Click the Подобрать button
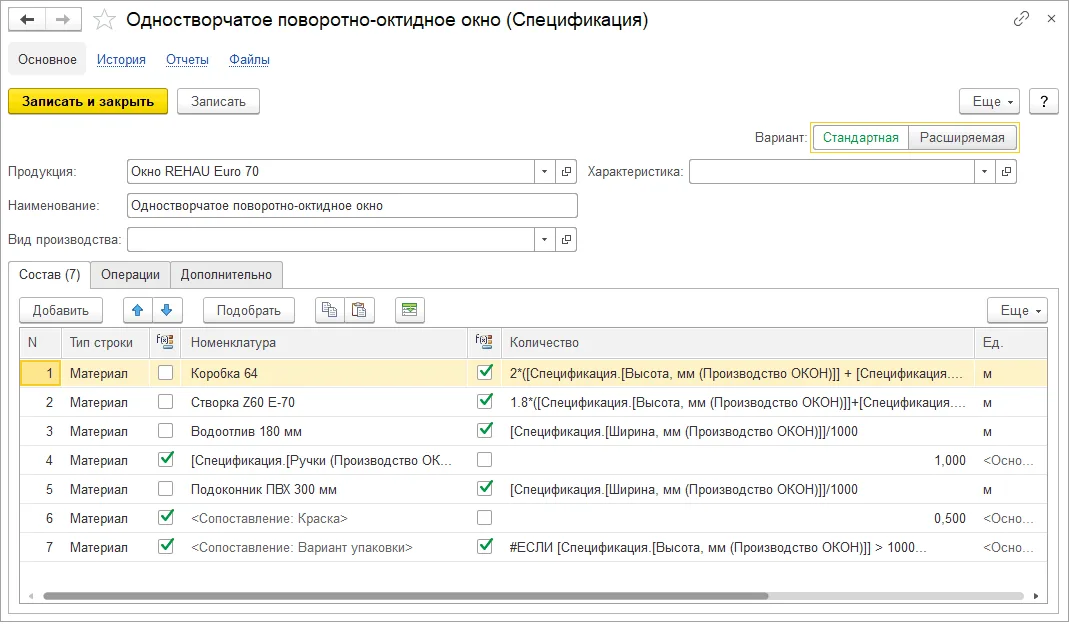 (x=249, y=310)
